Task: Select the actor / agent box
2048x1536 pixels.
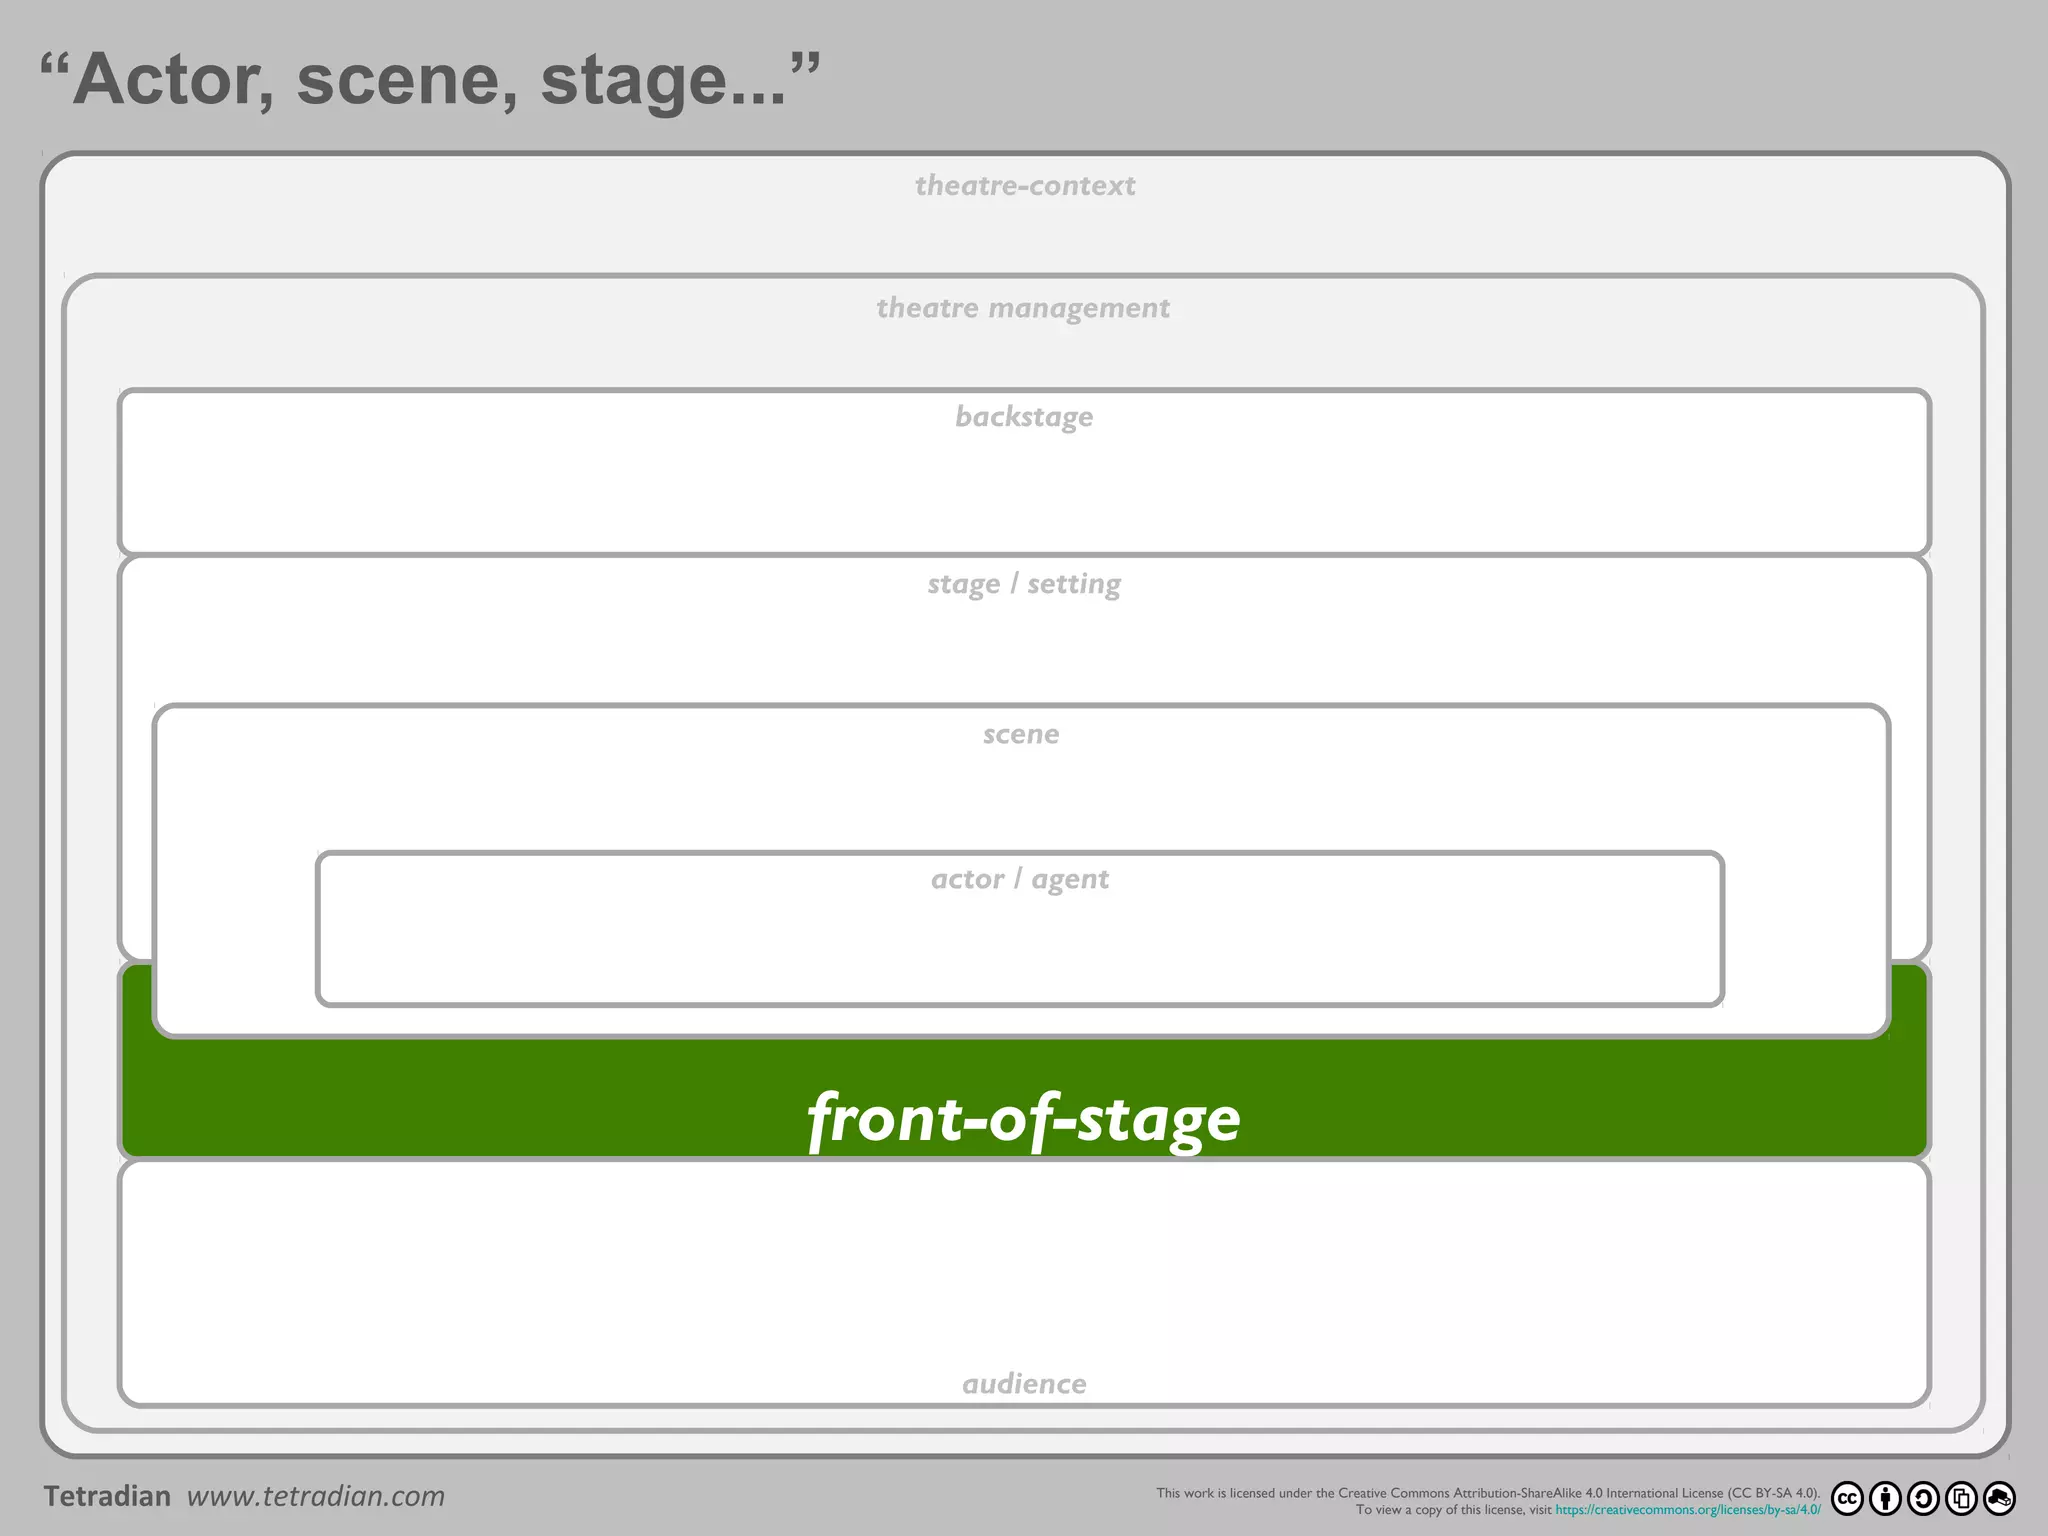Action: pos(1020,945)
